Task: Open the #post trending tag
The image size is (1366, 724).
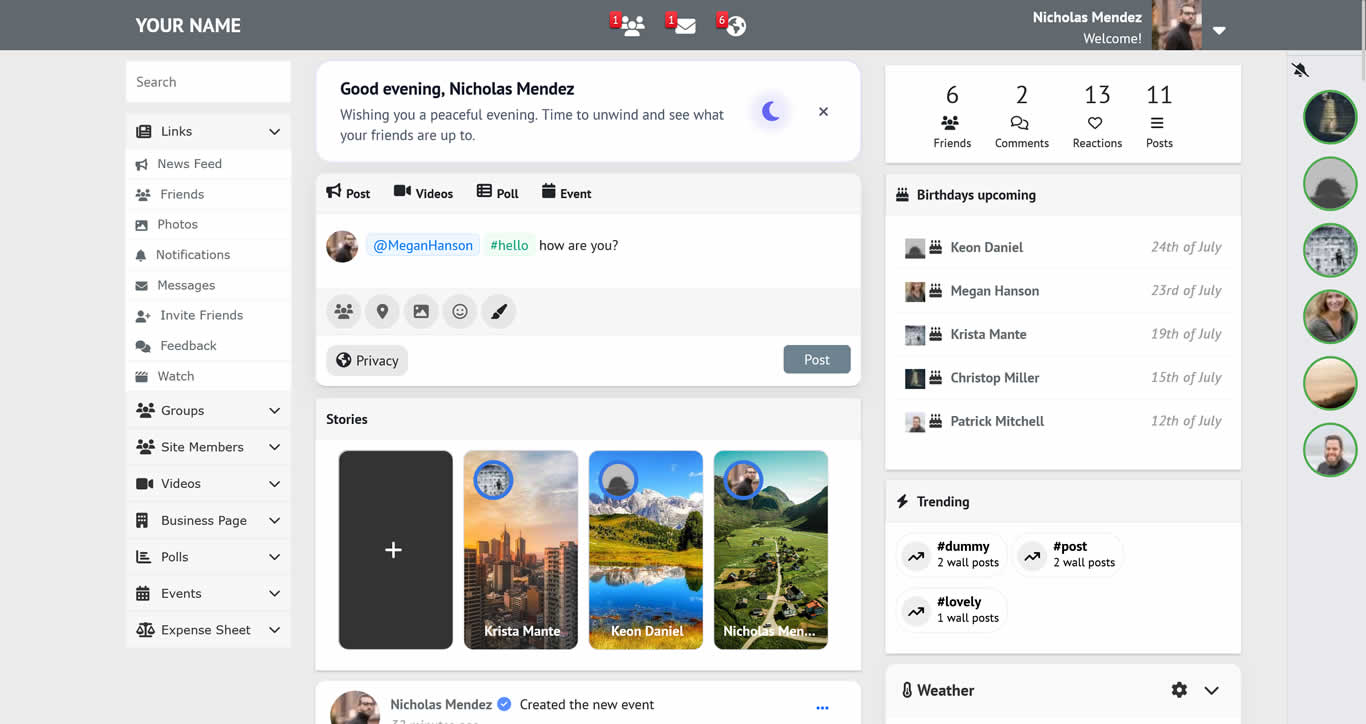Action: 1068,555
